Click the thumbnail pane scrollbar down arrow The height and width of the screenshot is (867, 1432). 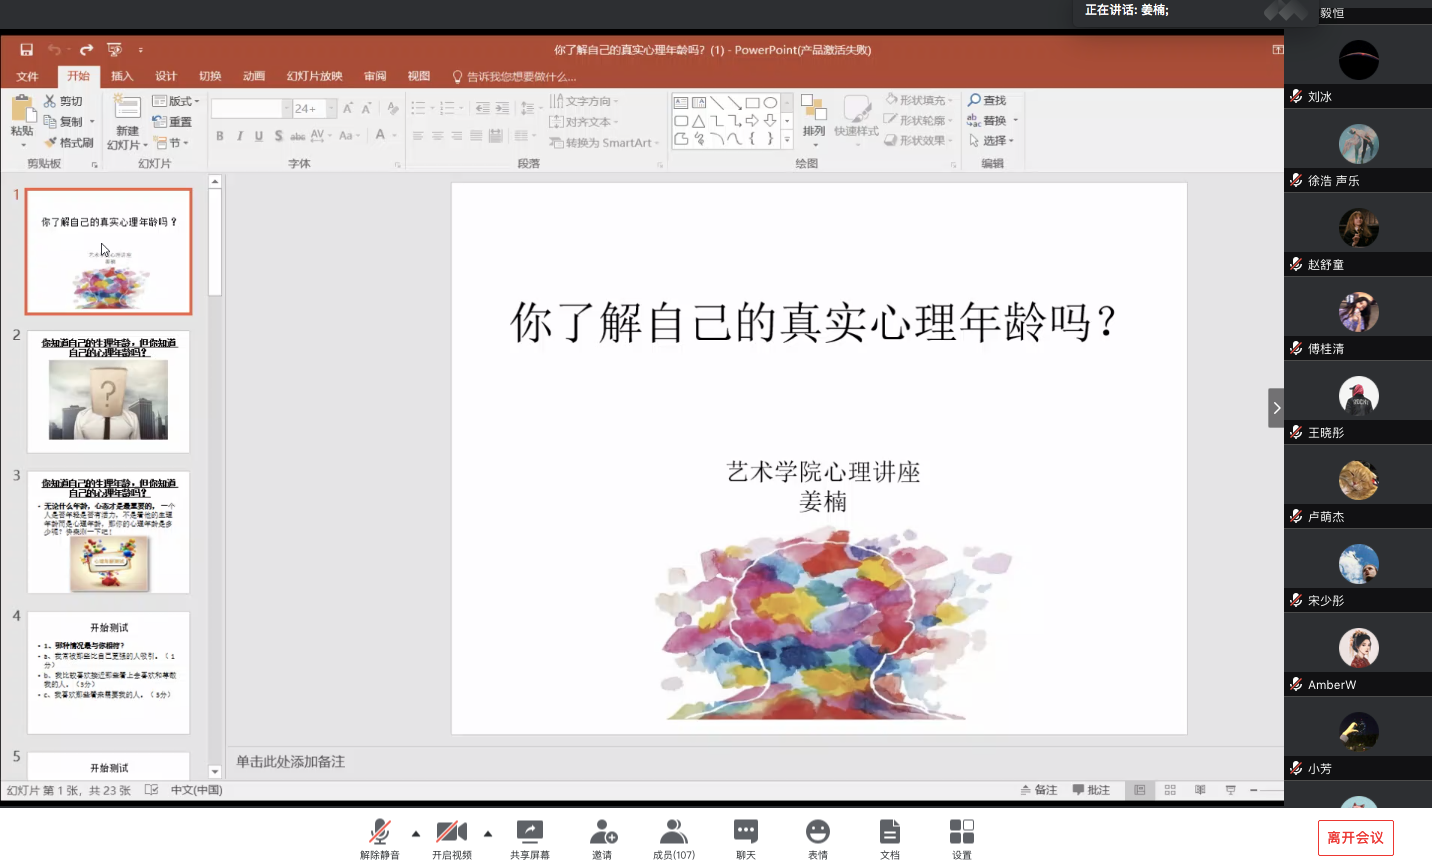[215, 772]
